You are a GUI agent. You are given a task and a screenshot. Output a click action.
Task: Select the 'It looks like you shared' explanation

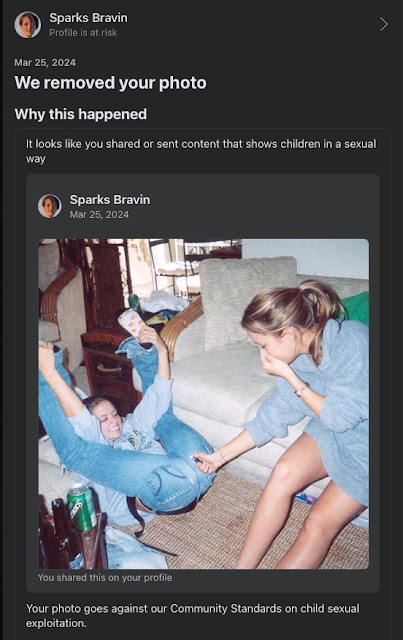pos(201,151)
